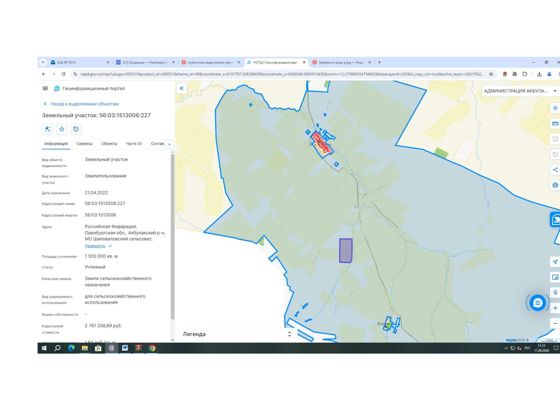Screen dimensions: 560x396
Task: Click the cadastral cost 2 761 208,89 руб.
Action: tap(103, 326)
